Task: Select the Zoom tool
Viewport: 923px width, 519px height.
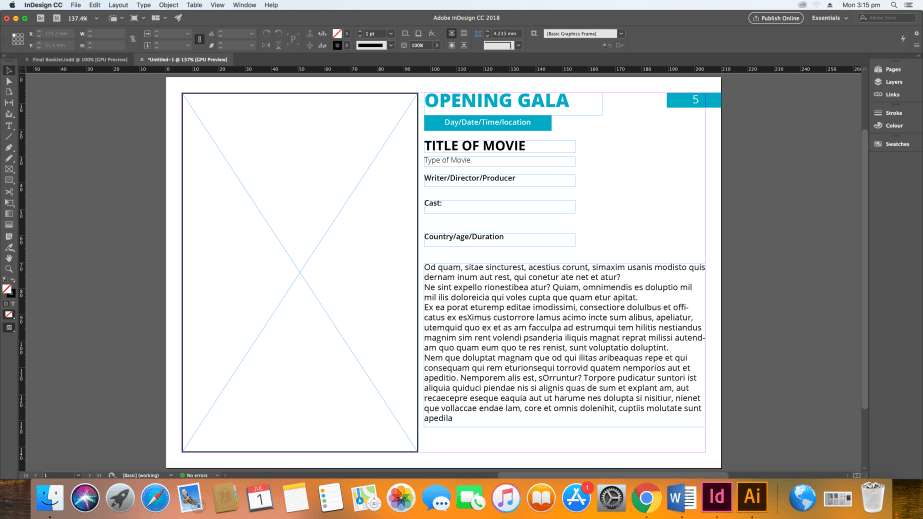Action: (9, 270)
